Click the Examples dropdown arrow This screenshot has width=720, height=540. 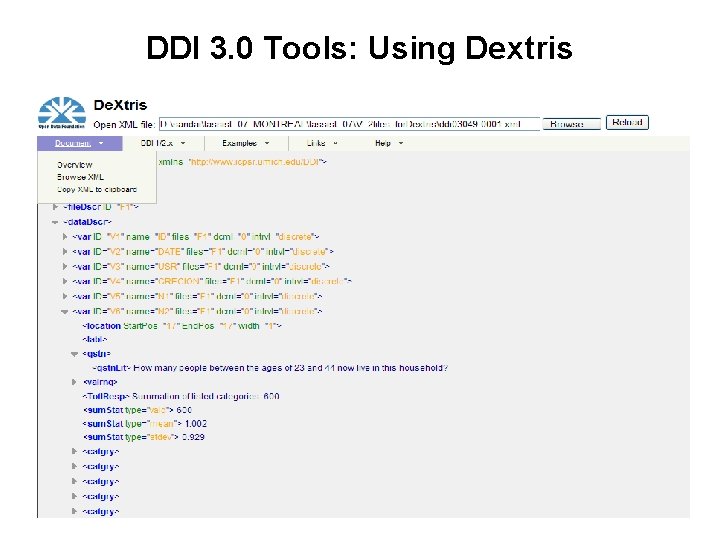click(x=267, y=143)
